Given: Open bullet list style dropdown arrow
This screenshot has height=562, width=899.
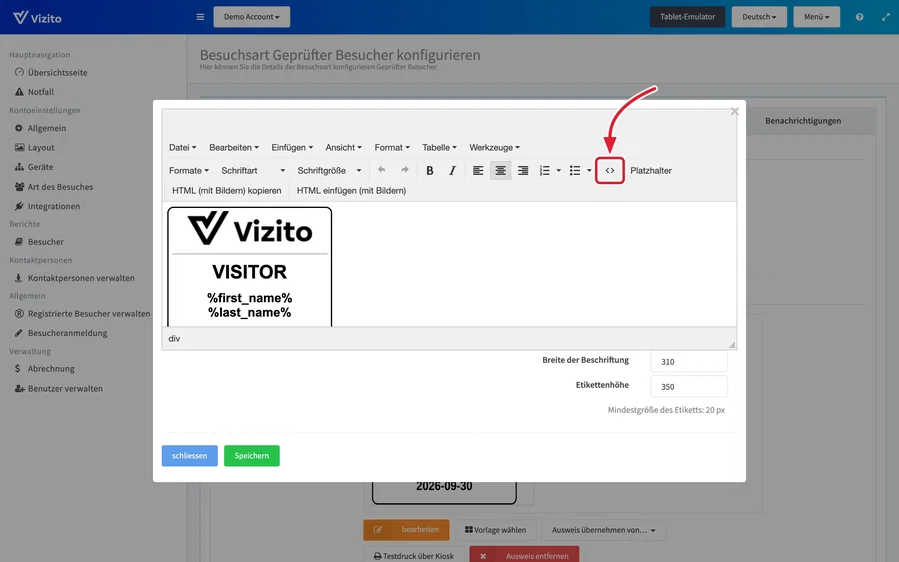Looking at the screenshot, I should [589, 170].
